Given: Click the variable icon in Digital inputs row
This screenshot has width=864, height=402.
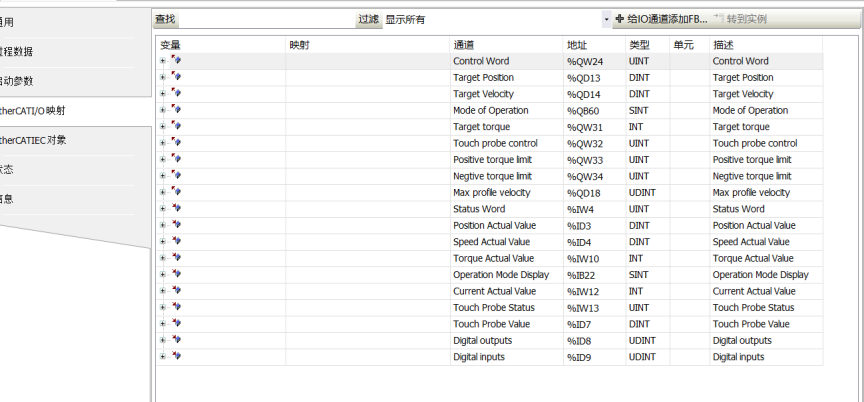Looking at the screenshot, I should pyautogui.click(x=176, y=356).
